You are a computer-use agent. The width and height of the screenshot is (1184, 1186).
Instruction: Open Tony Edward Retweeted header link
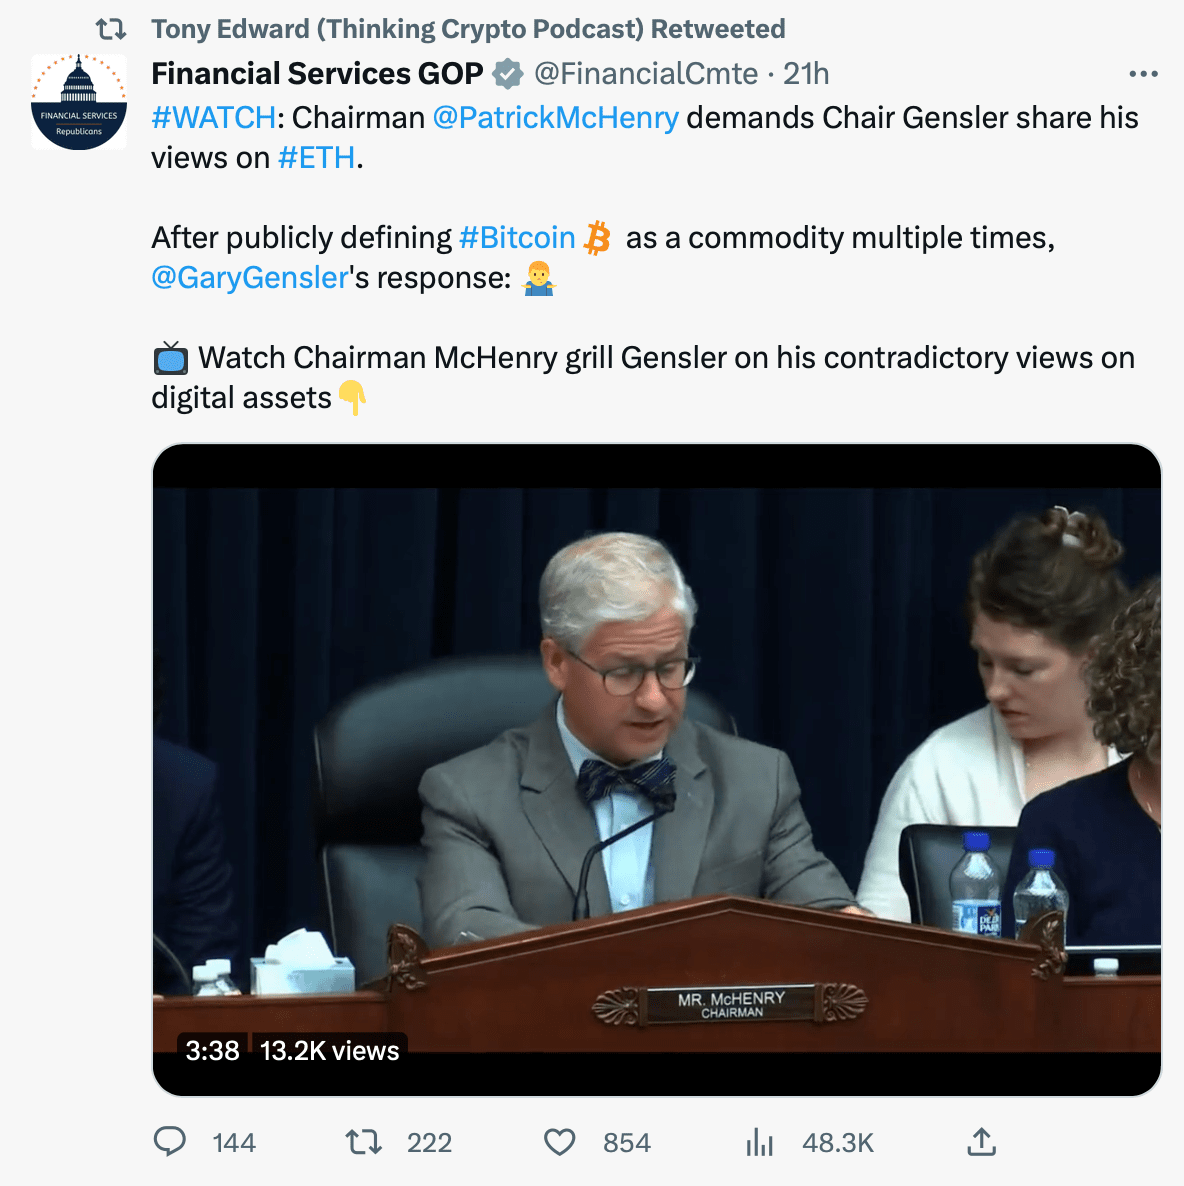point(468,29)
